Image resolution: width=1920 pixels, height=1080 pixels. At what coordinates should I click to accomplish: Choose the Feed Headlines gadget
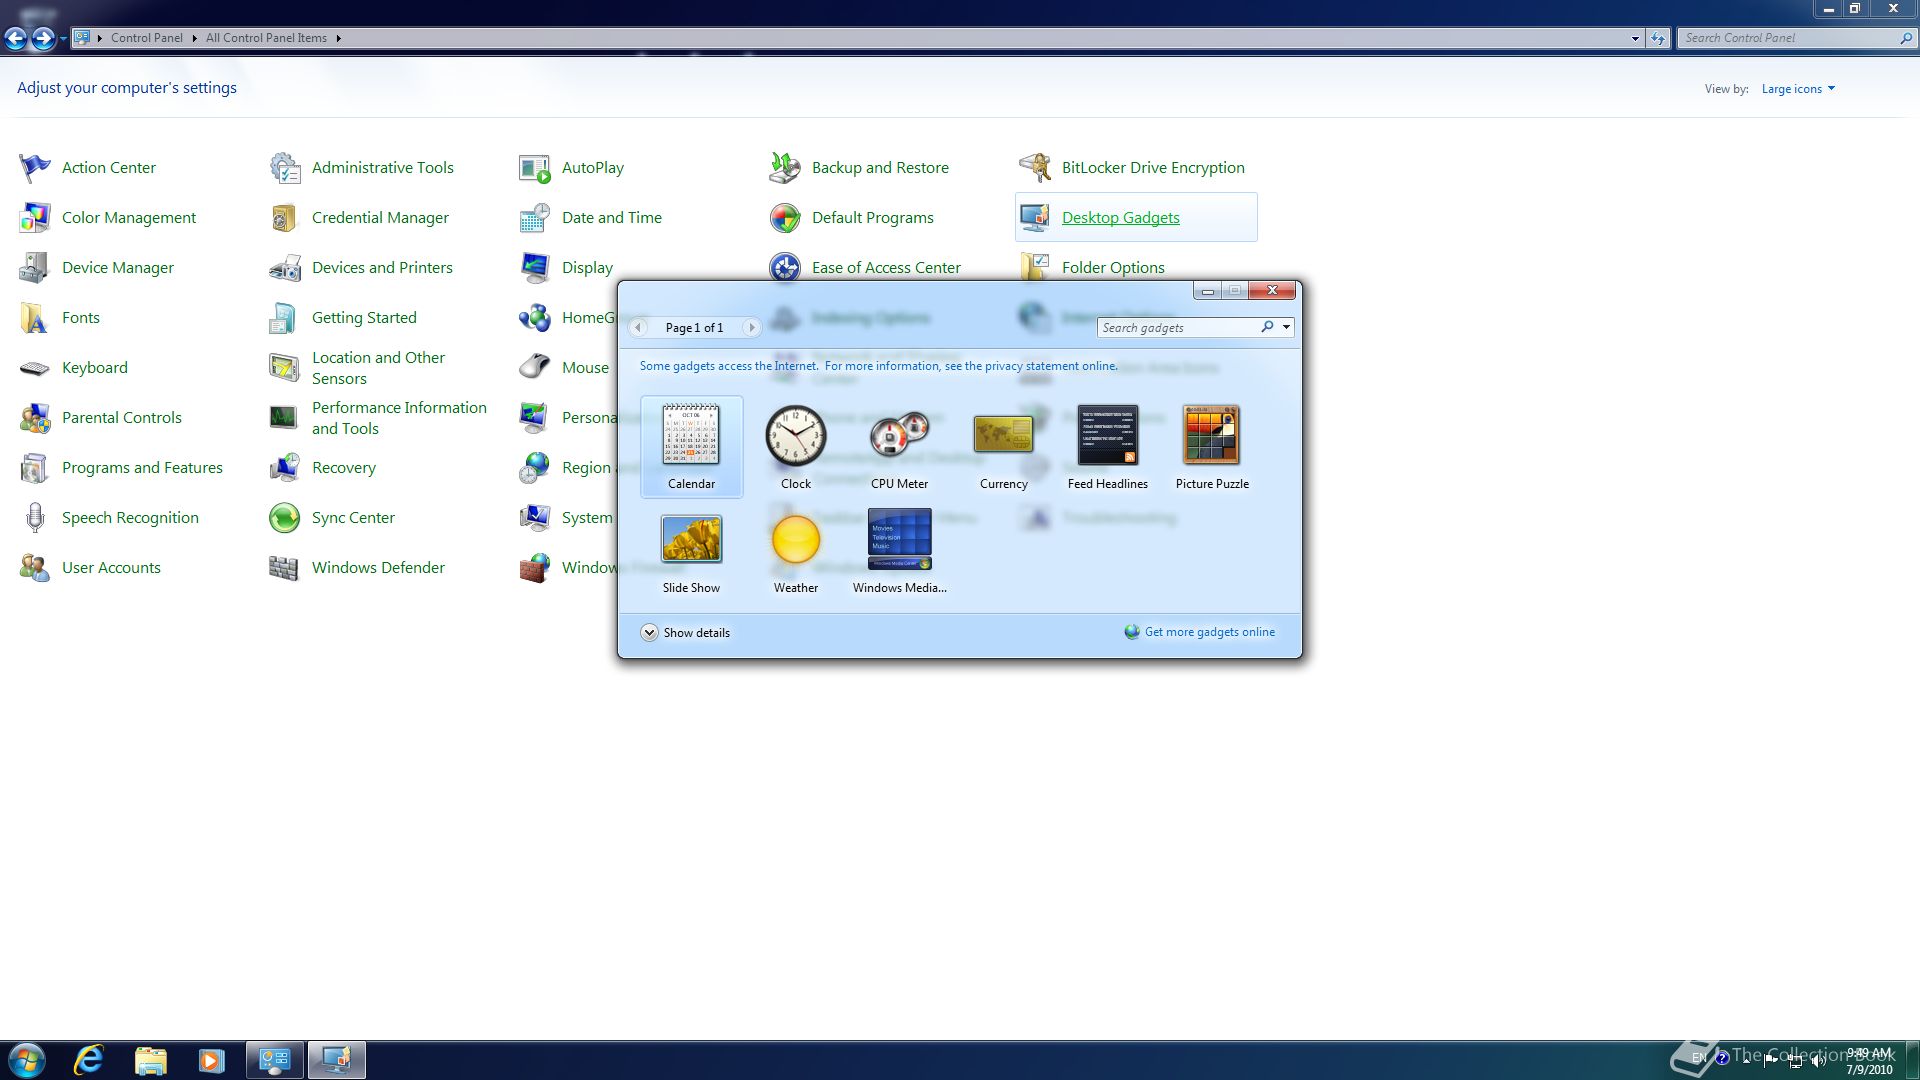click(1107, 446)
